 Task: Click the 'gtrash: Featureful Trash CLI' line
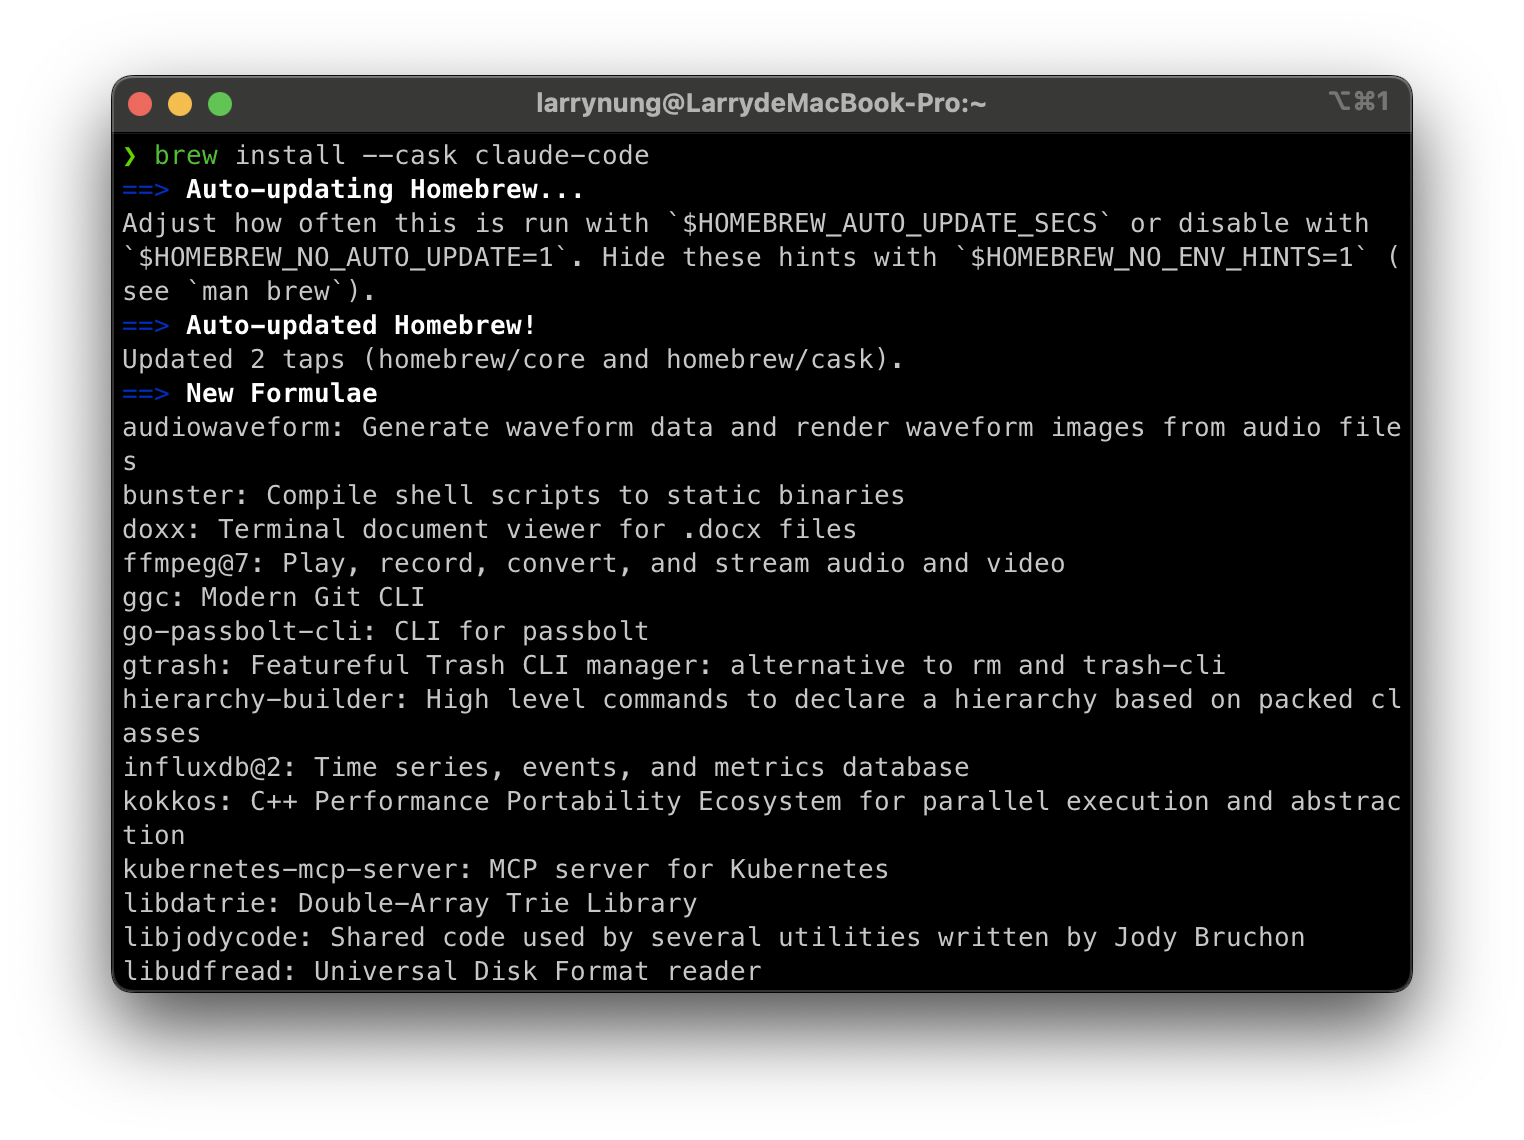tap(674, 666)
